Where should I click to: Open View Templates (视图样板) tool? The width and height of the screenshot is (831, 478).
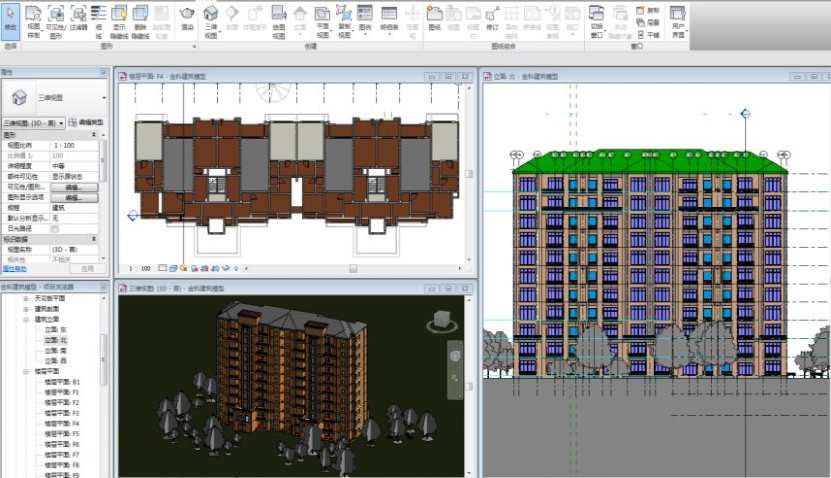click(33, 22)
